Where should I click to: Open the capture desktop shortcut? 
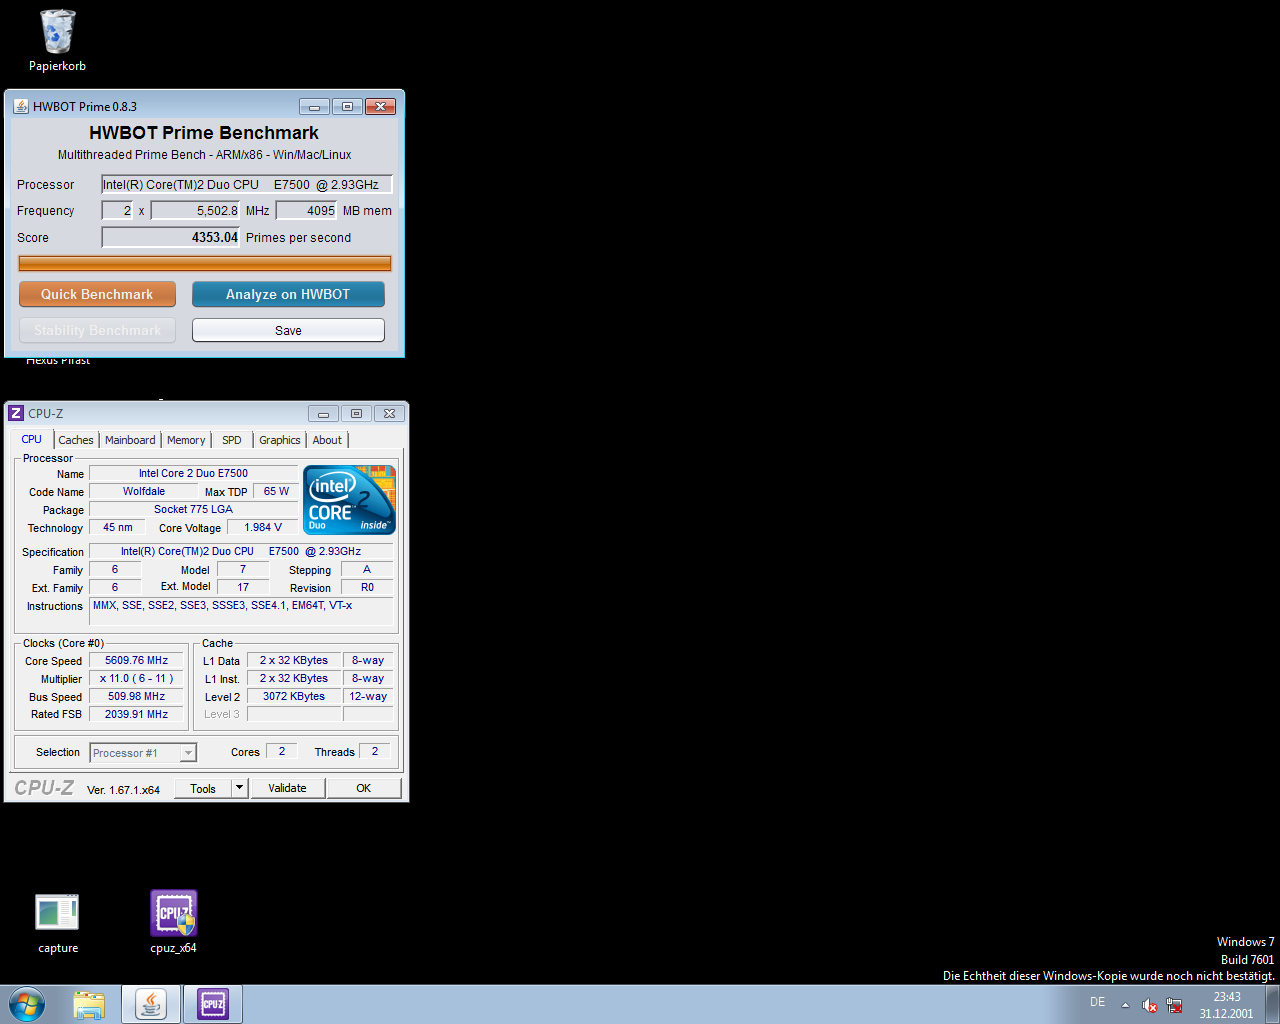tap(57, 923)
